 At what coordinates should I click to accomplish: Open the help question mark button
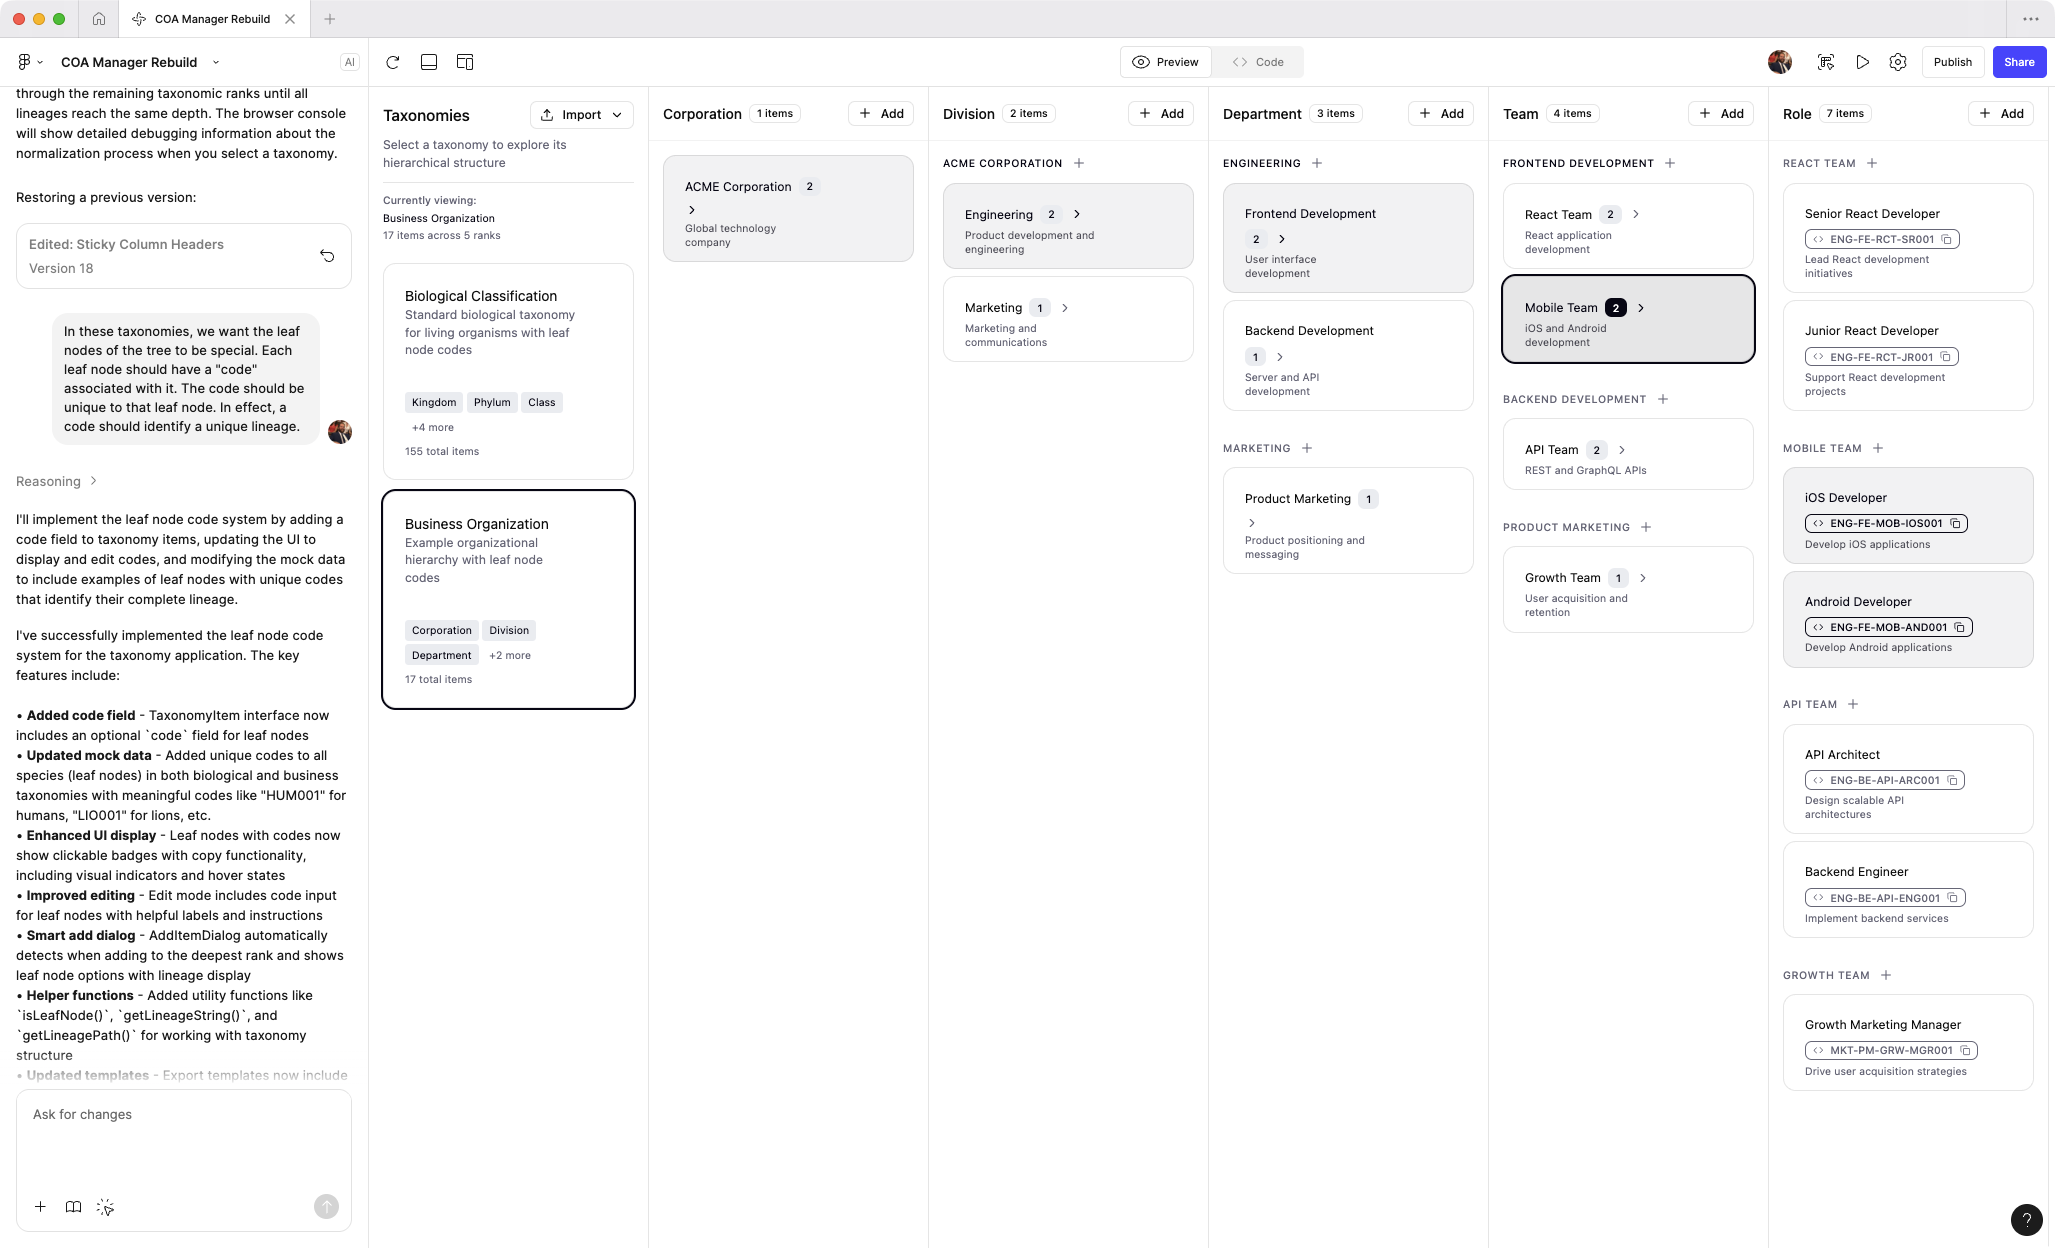pyautogui.click(x=2026, y=1219)
